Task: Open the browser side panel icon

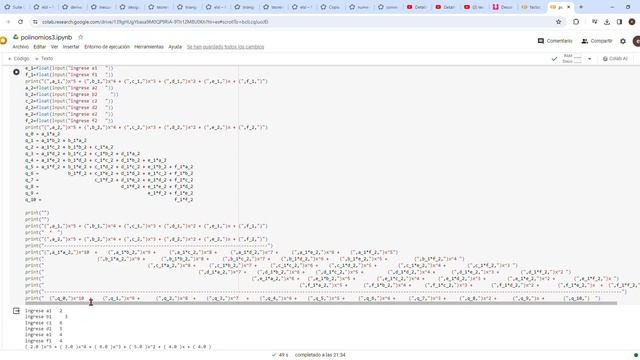Action: (x=619, y=22)
